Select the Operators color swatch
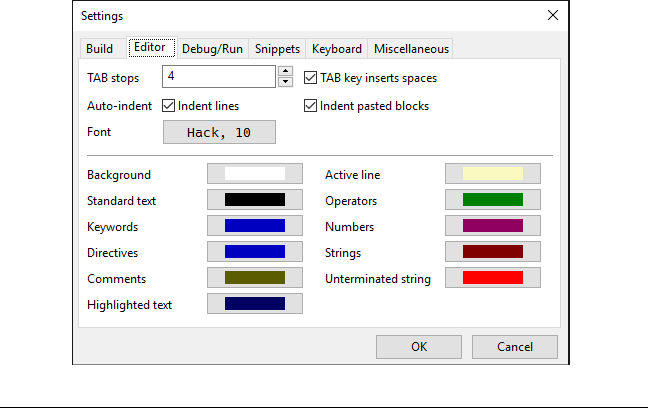The height and width of the screenshot is (408, 648). 492,200
